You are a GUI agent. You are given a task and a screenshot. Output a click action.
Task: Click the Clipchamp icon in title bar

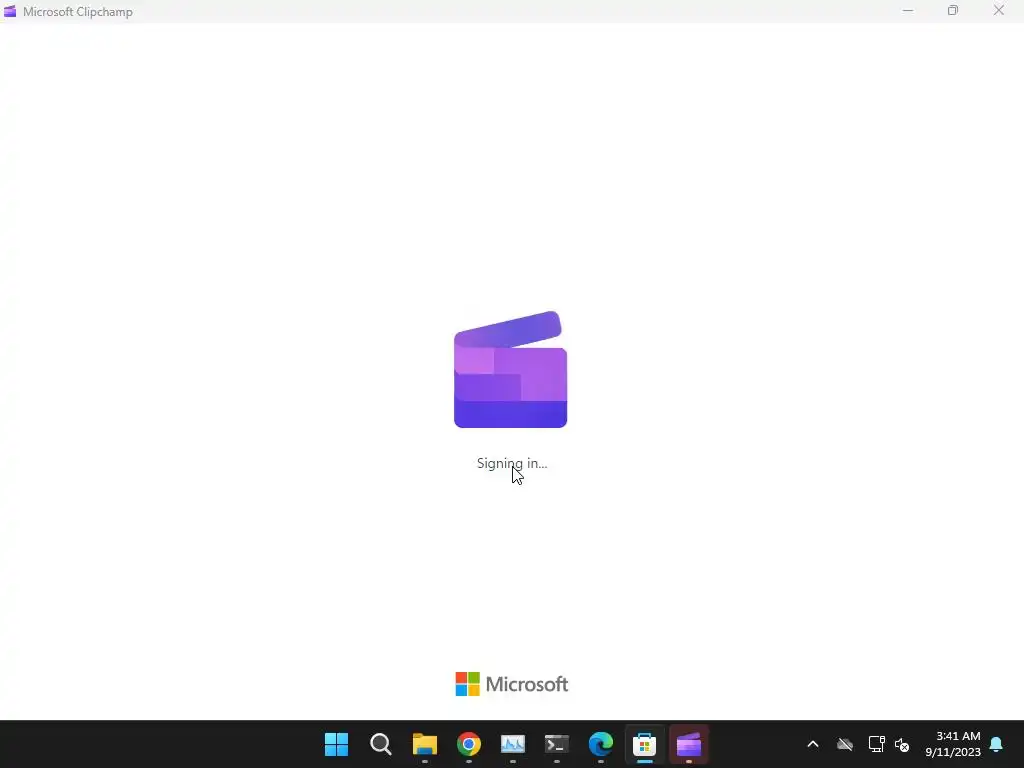[10, 11]
